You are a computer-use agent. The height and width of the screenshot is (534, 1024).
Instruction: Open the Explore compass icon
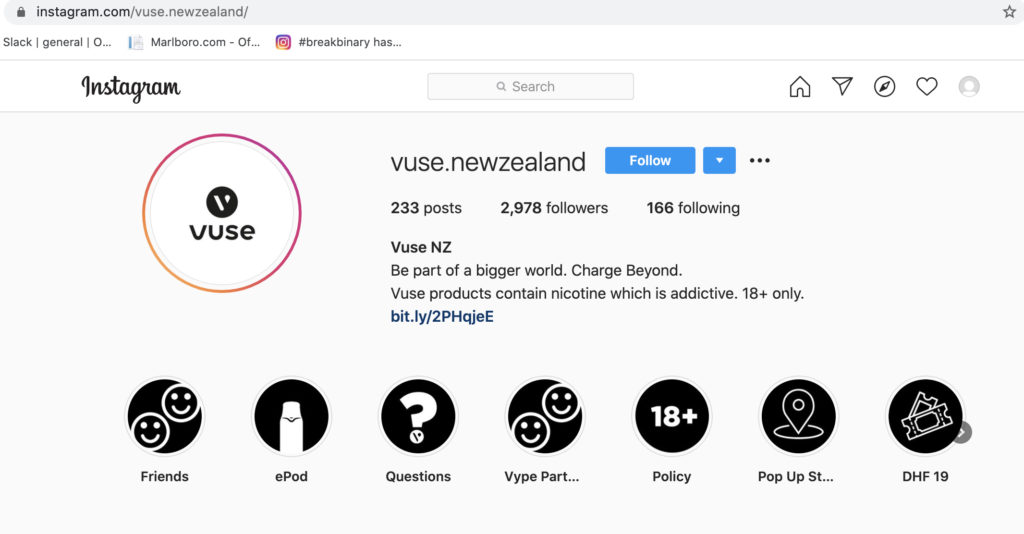click(x=884, y=87)
